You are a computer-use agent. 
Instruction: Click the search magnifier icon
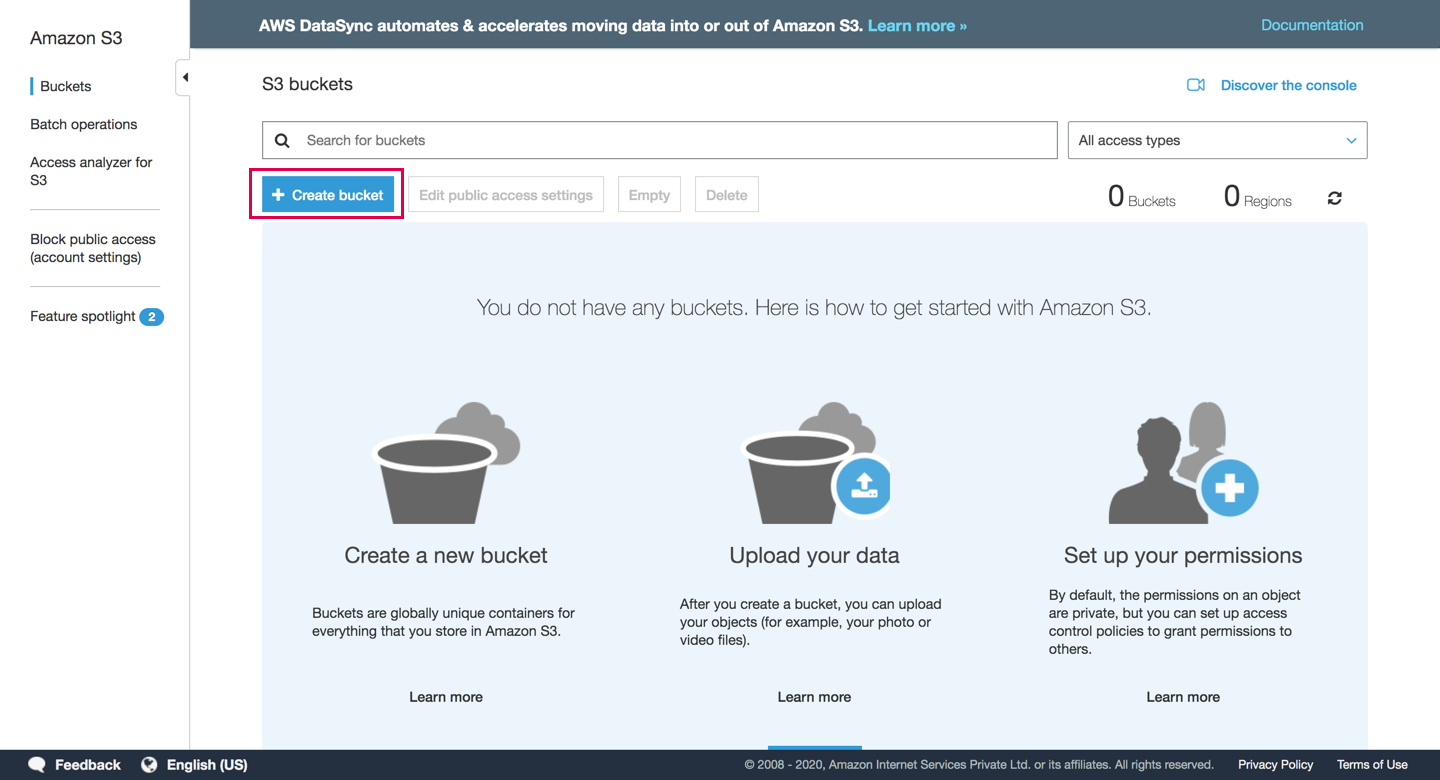tap(282, 141)
